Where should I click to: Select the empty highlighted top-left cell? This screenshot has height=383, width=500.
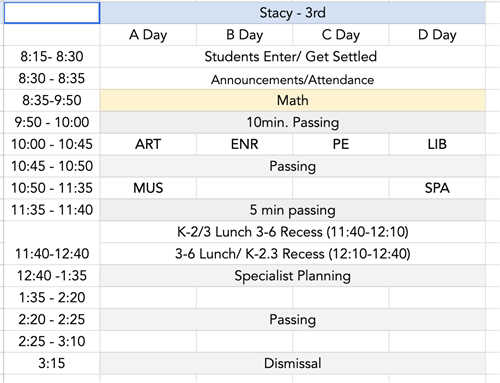(x=52, y=13)
